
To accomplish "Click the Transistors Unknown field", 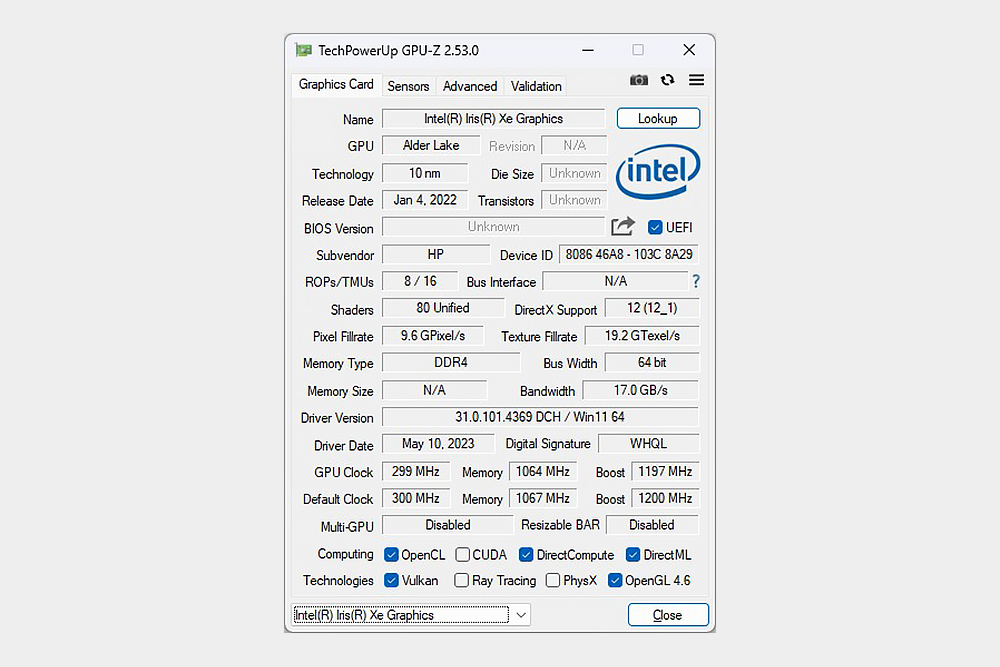I will [x=575, y=200].
